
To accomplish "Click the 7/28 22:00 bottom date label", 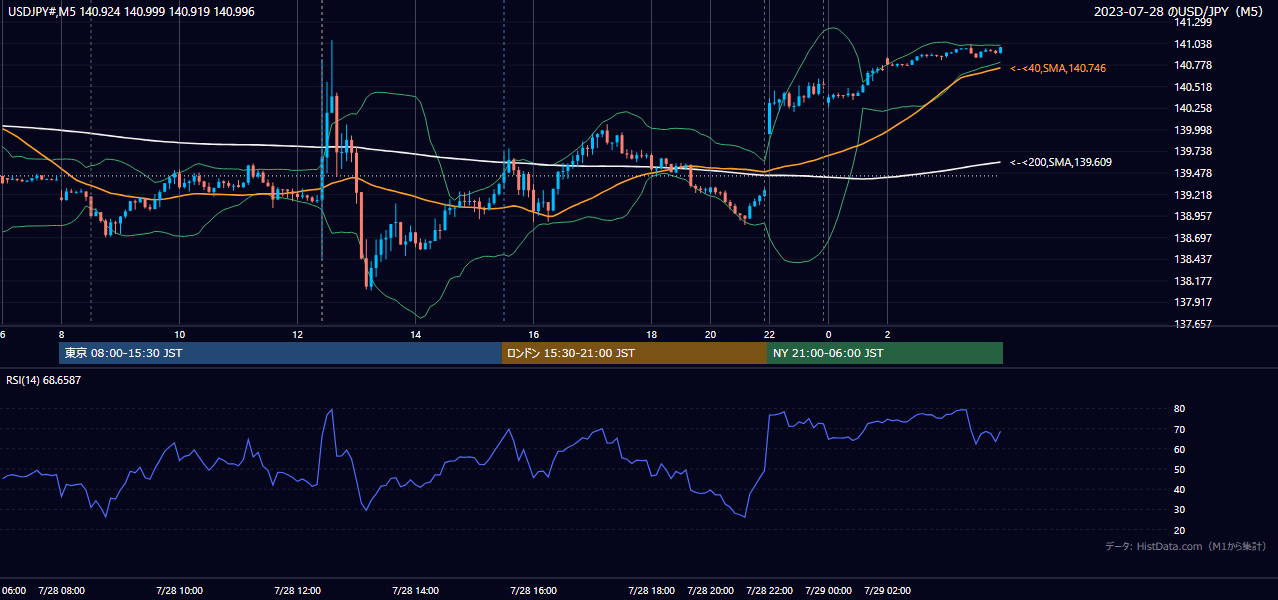I will pos(770,590).
